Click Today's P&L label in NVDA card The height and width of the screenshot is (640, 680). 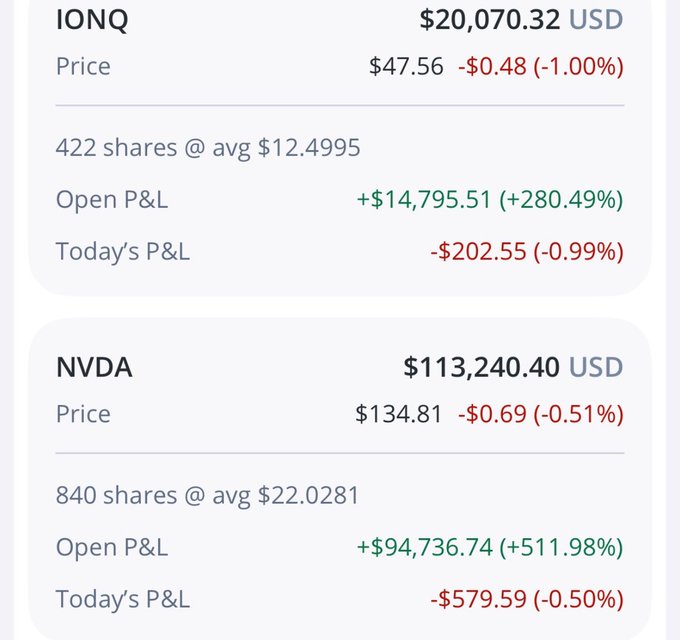pyautogui.click(x=123, y=599)
